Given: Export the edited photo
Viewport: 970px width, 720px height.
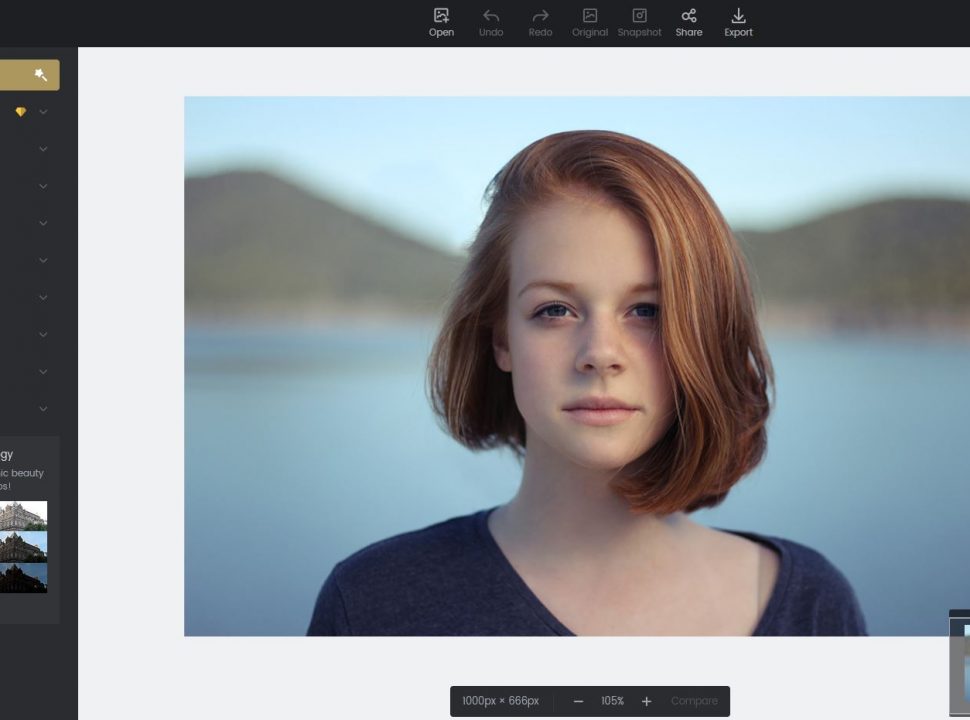Looking at the screenshot, I should point(738,22).
